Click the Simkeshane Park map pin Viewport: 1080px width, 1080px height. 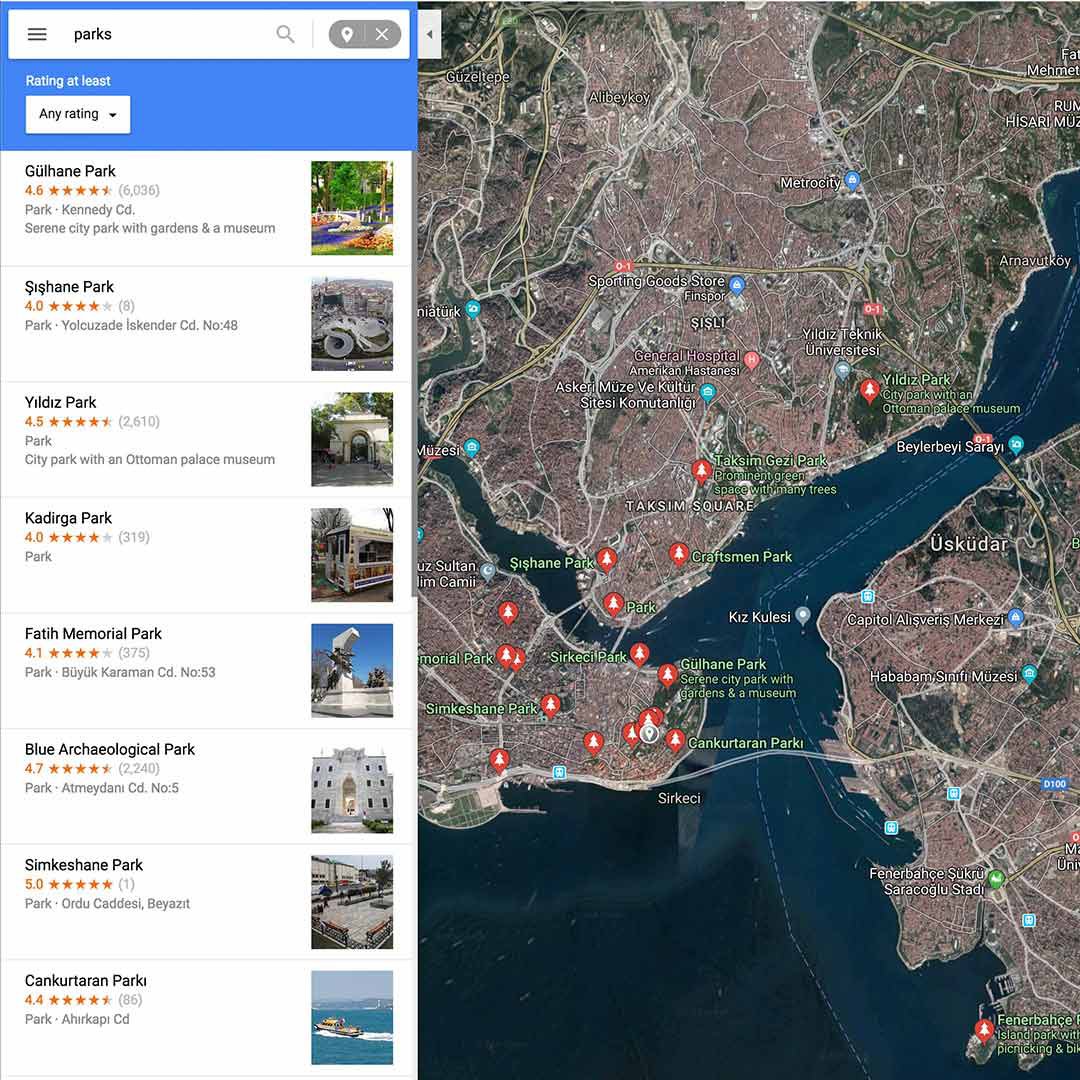(550, 705)
